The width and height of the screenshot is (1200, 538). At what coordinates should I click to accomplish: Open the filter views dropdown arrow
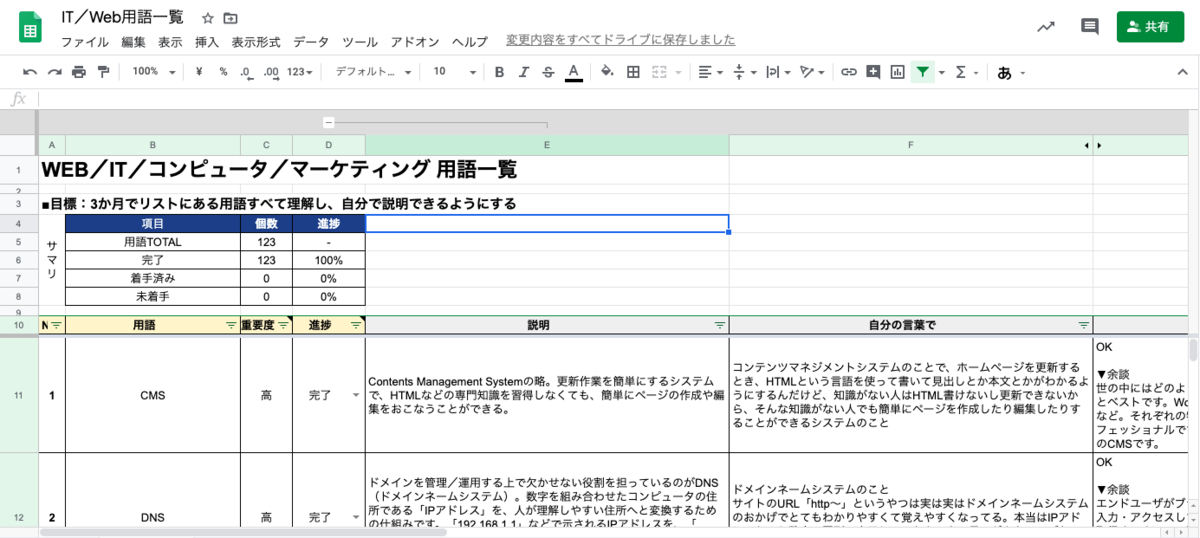(x=942, y=72)
